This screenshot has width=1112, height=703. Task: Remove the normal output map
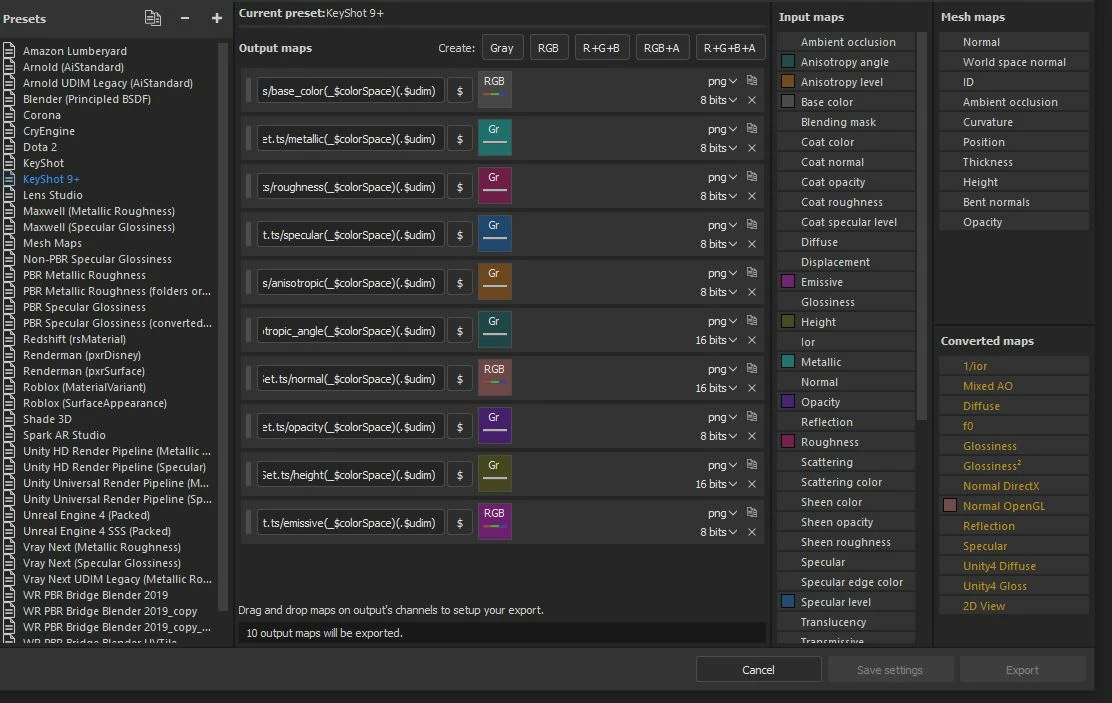coord(752,388)
